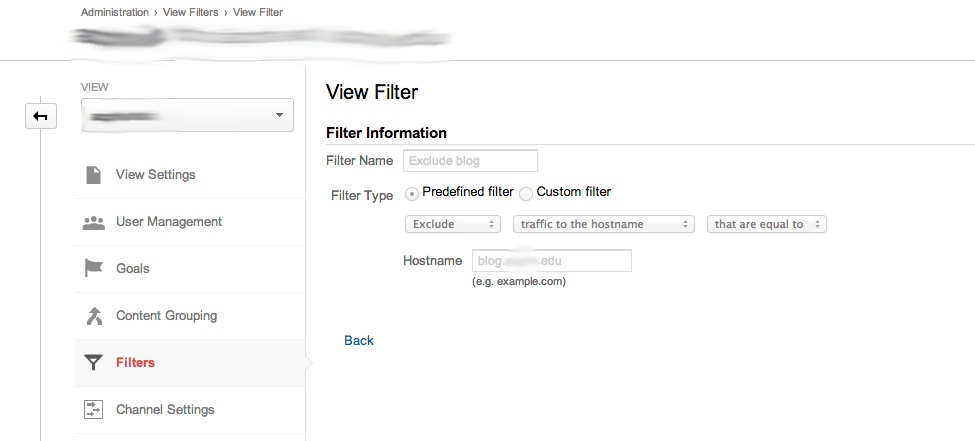Click the Filters funnel icon
975x441 pixels.
[93, 363]
